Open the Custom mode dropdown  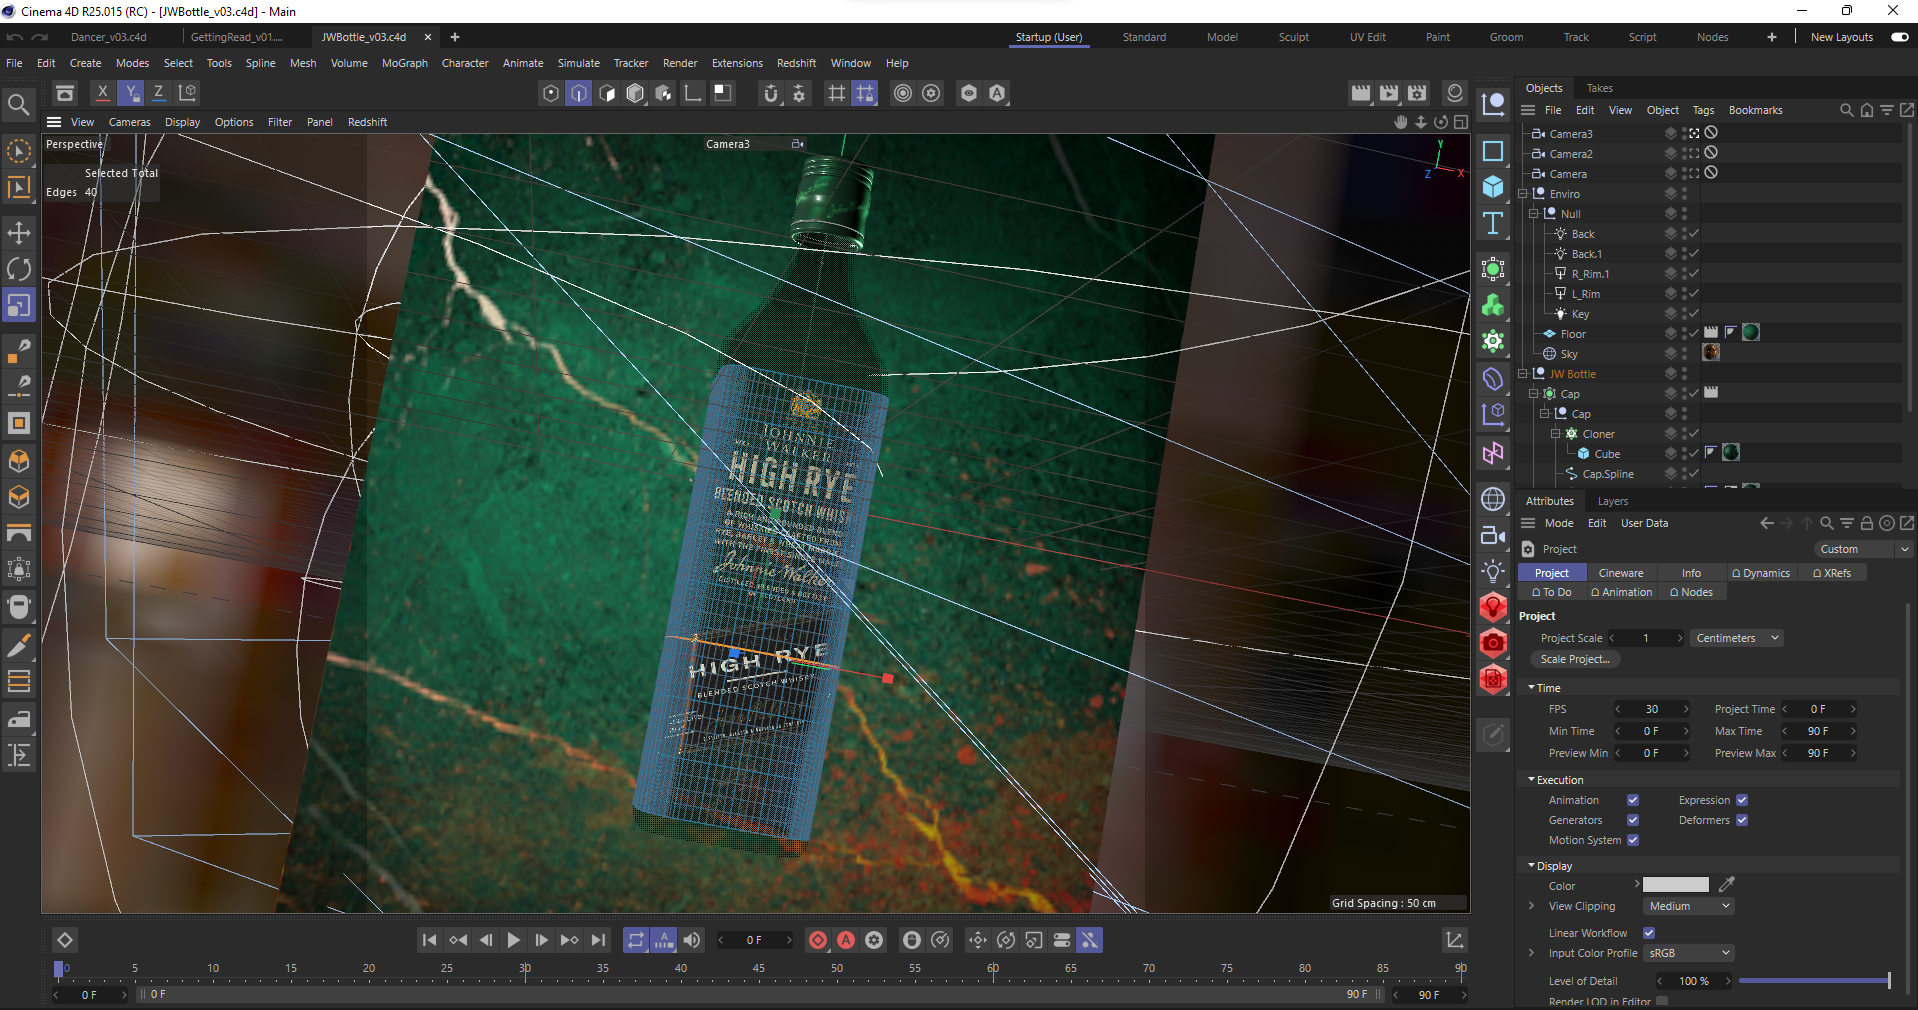(1862, 549)
